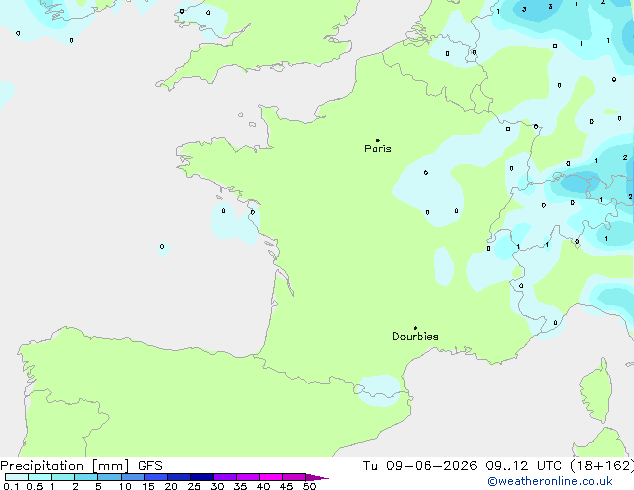Pick the 25–30 mm dark navy legend box
The image size is (634, 490).
(202, 477)
